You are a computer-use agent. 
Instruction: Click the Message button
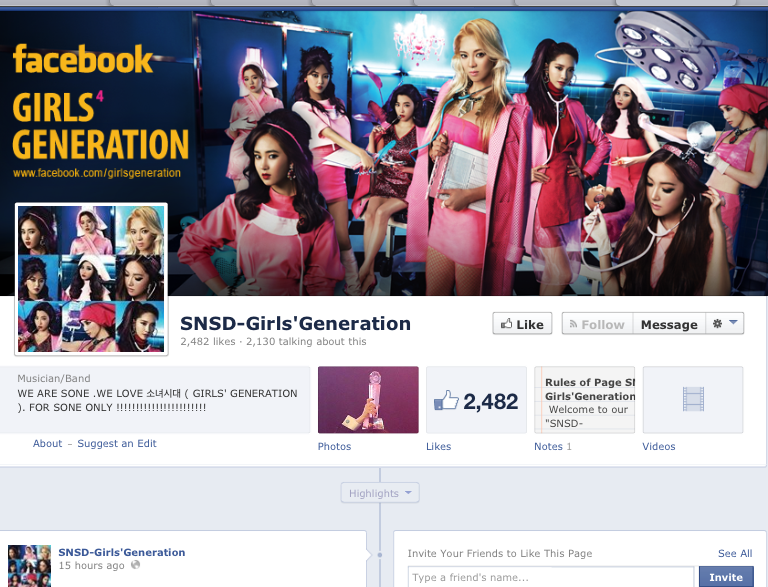point(669,324)
